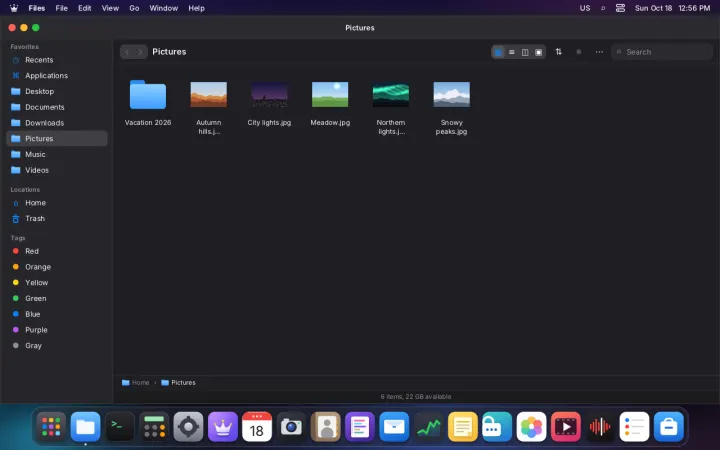
Task: Open Documents folder in the sidebar
Action: pos(57,107)
